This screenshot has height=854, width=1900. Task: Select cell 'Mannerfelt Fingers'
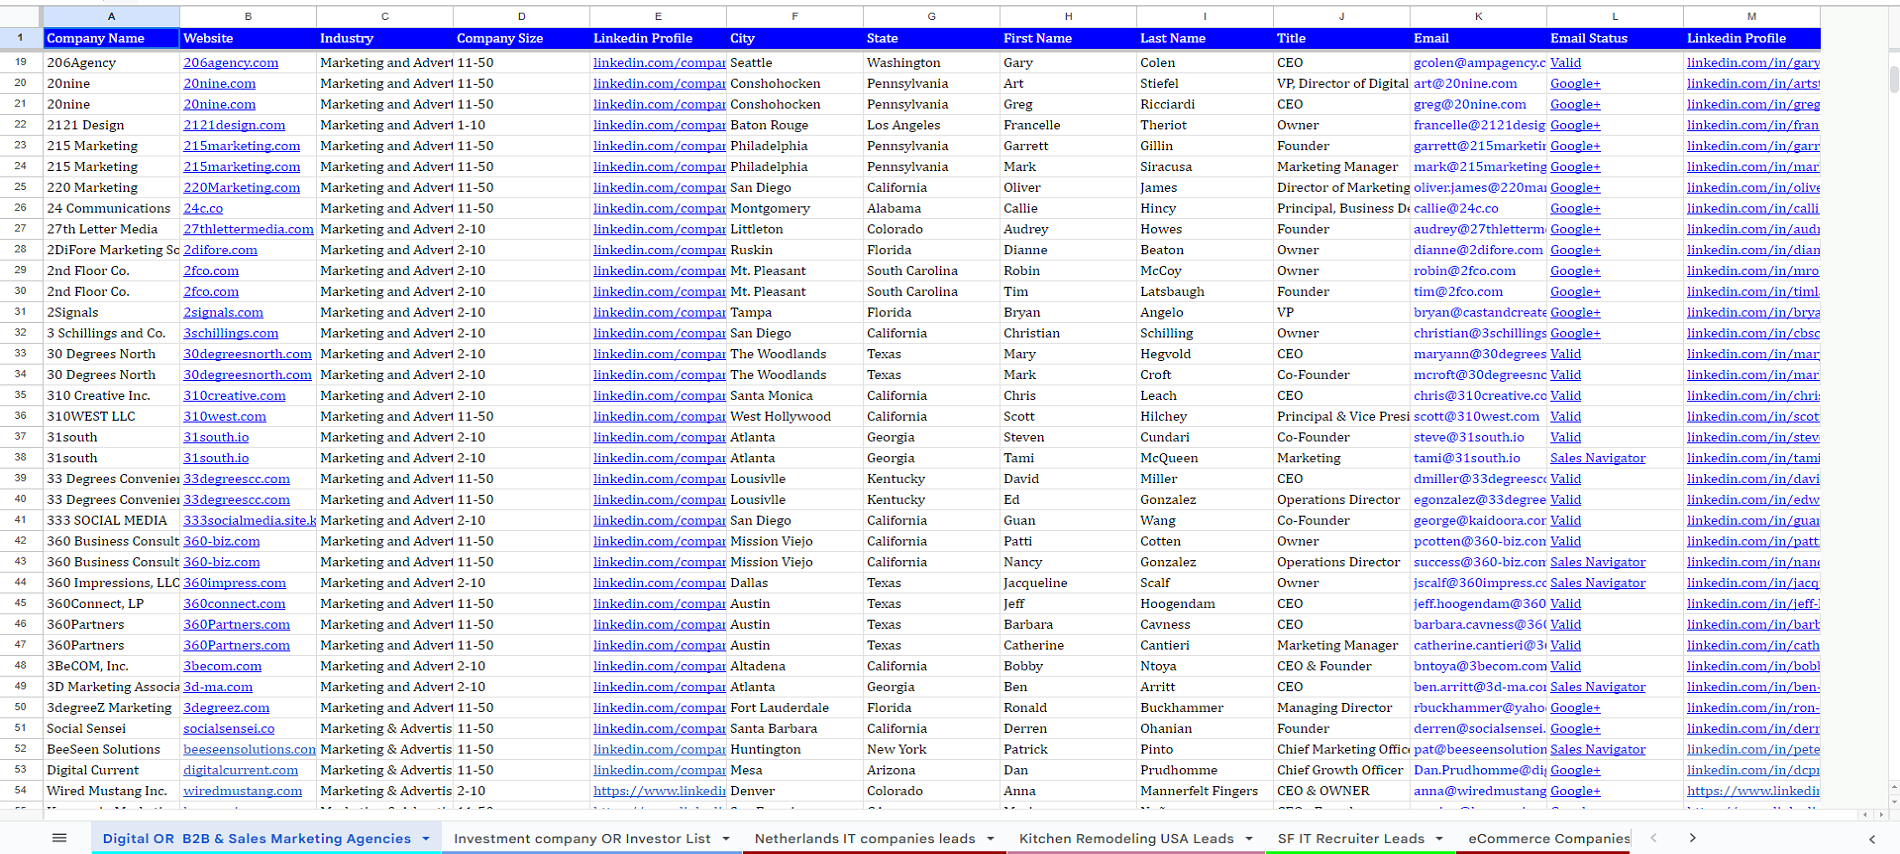click(1204, 791)
